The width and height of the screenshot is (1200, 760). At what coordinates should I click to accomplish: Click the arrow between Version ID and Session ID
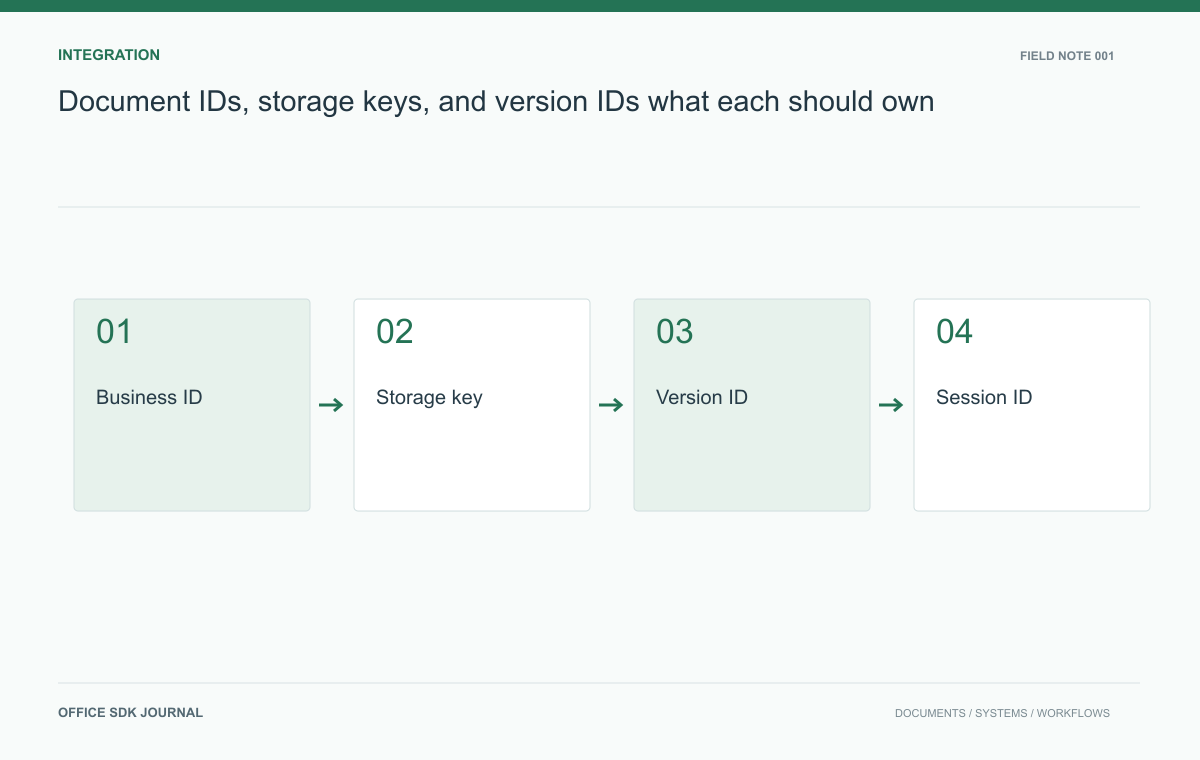coord(891,405)
